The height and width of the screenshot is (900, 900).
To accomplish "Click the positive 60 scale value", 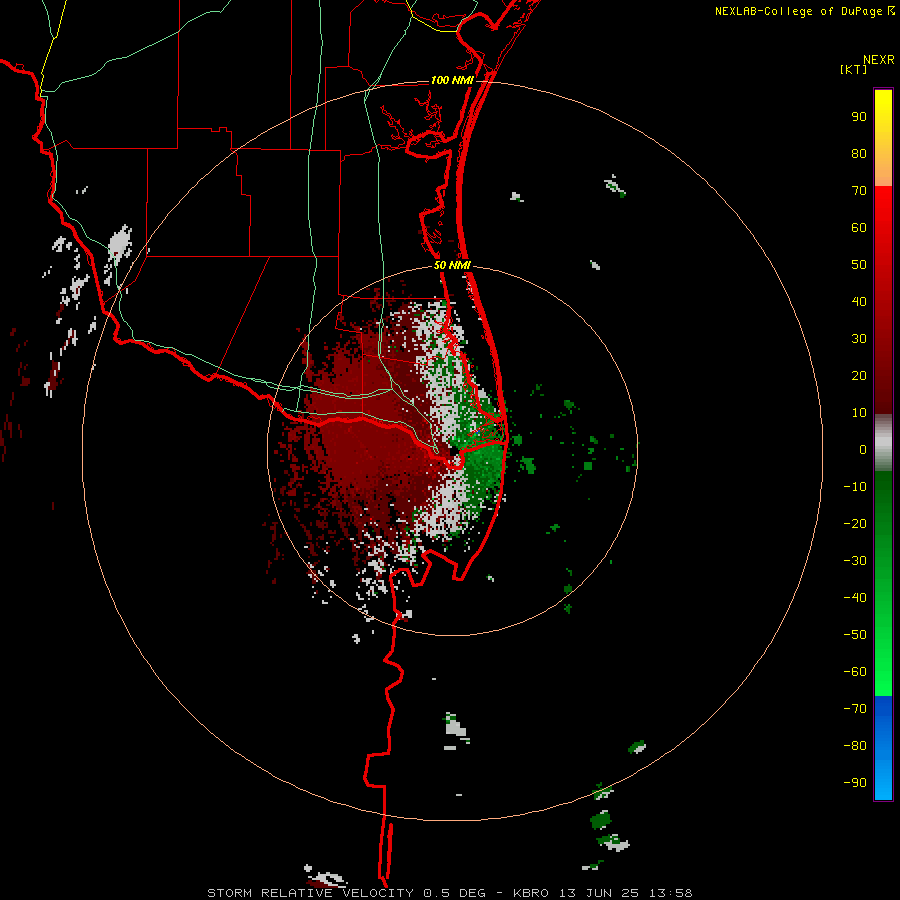I will pos(859,228).
